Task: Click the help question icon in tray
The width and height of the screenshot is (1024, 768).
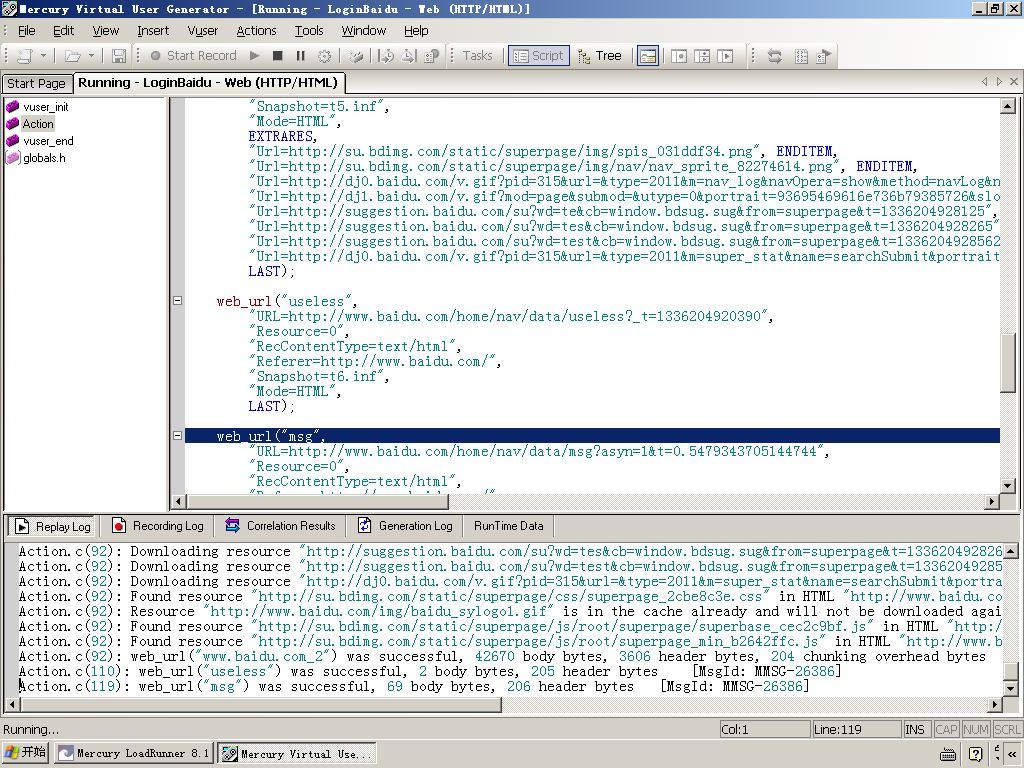Action: (x=975, y=754)
